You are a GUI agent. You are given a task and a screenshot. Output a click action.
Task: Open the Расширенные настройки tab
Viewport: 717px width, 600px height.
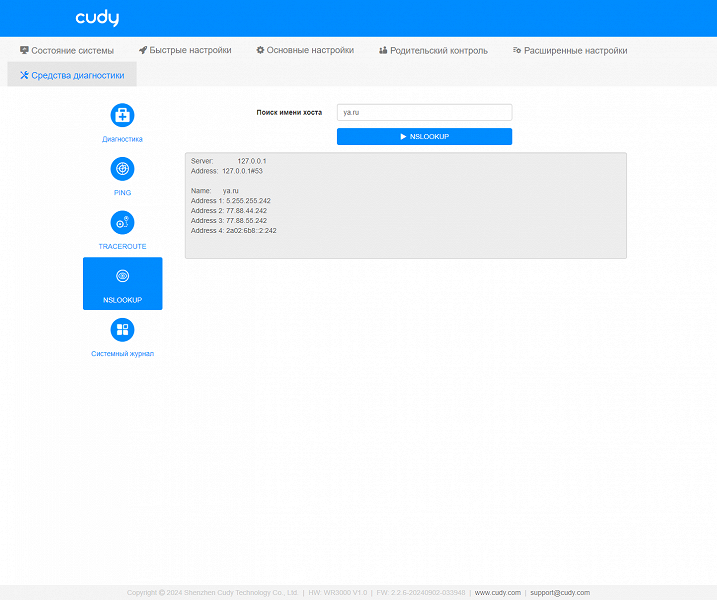(570, 50)
